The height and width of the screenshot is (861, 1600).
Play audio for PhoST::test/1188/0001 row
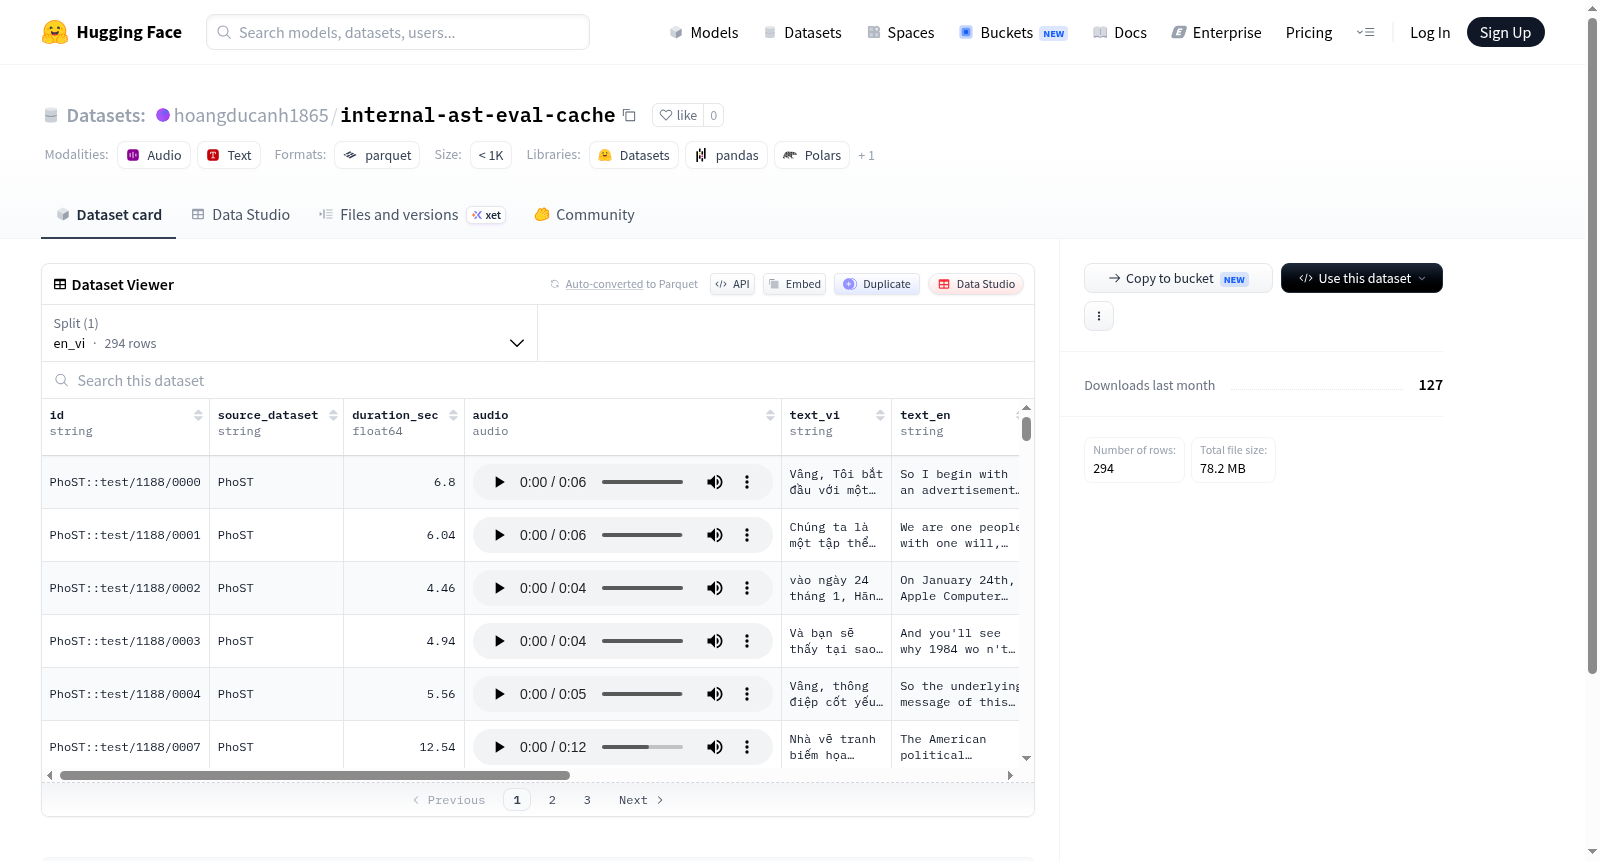(499, 535)
